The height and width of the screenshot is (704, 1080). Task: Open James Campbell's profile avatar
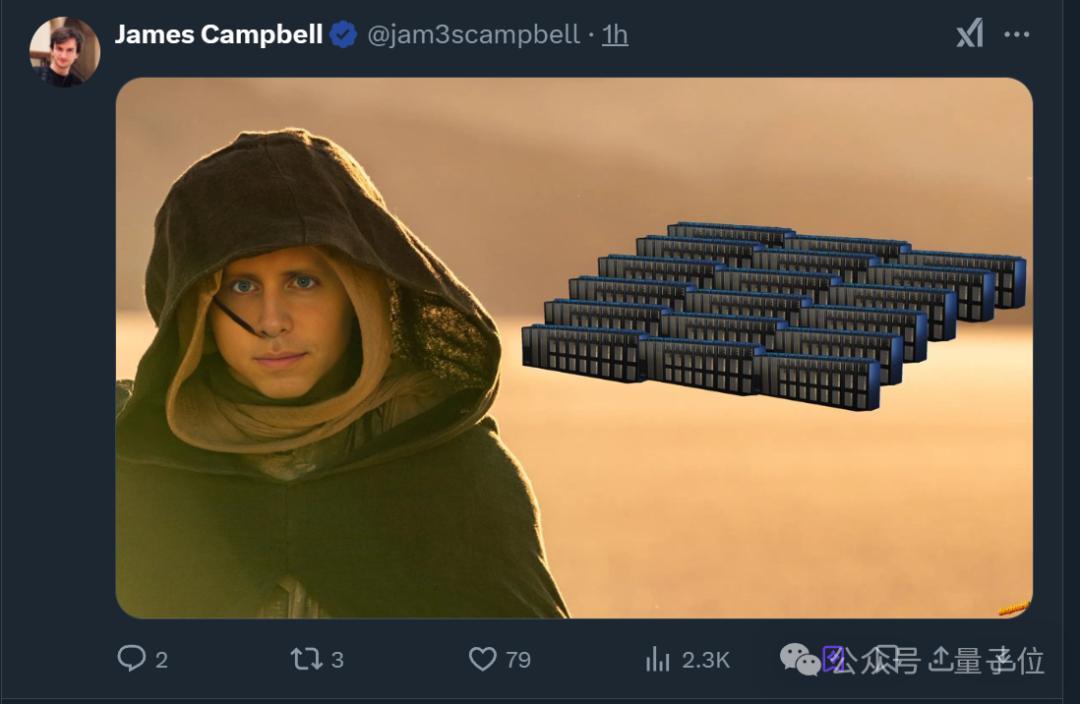click(x=65, y=51)
